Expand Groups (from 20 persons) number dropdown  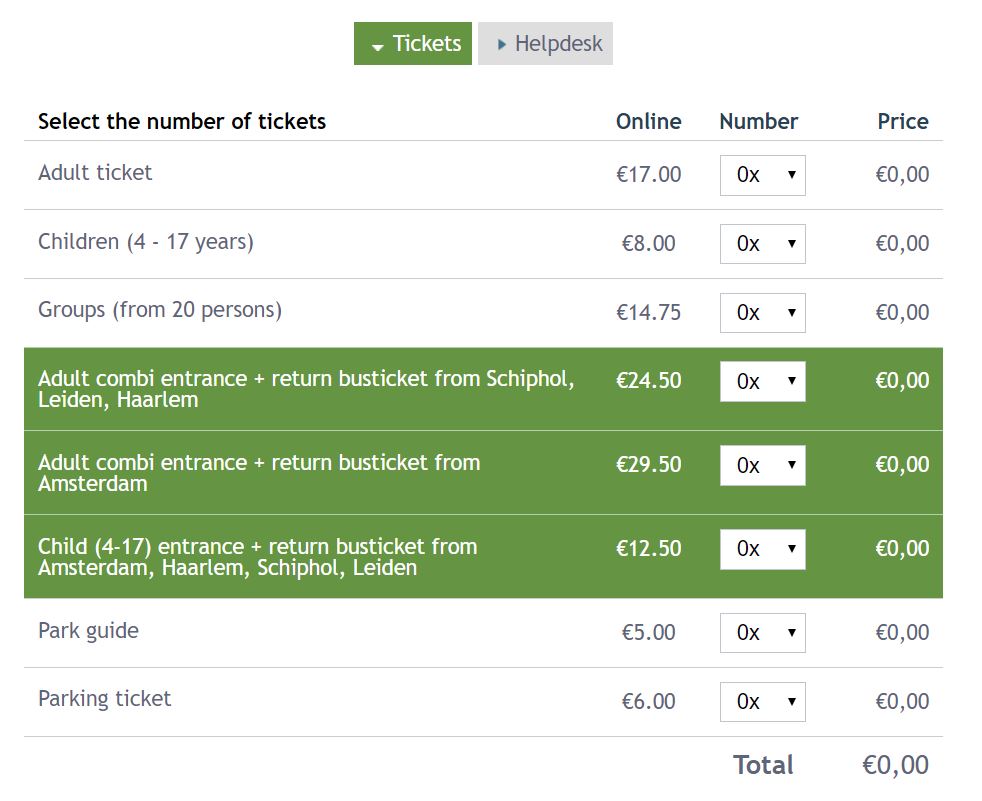762,313
